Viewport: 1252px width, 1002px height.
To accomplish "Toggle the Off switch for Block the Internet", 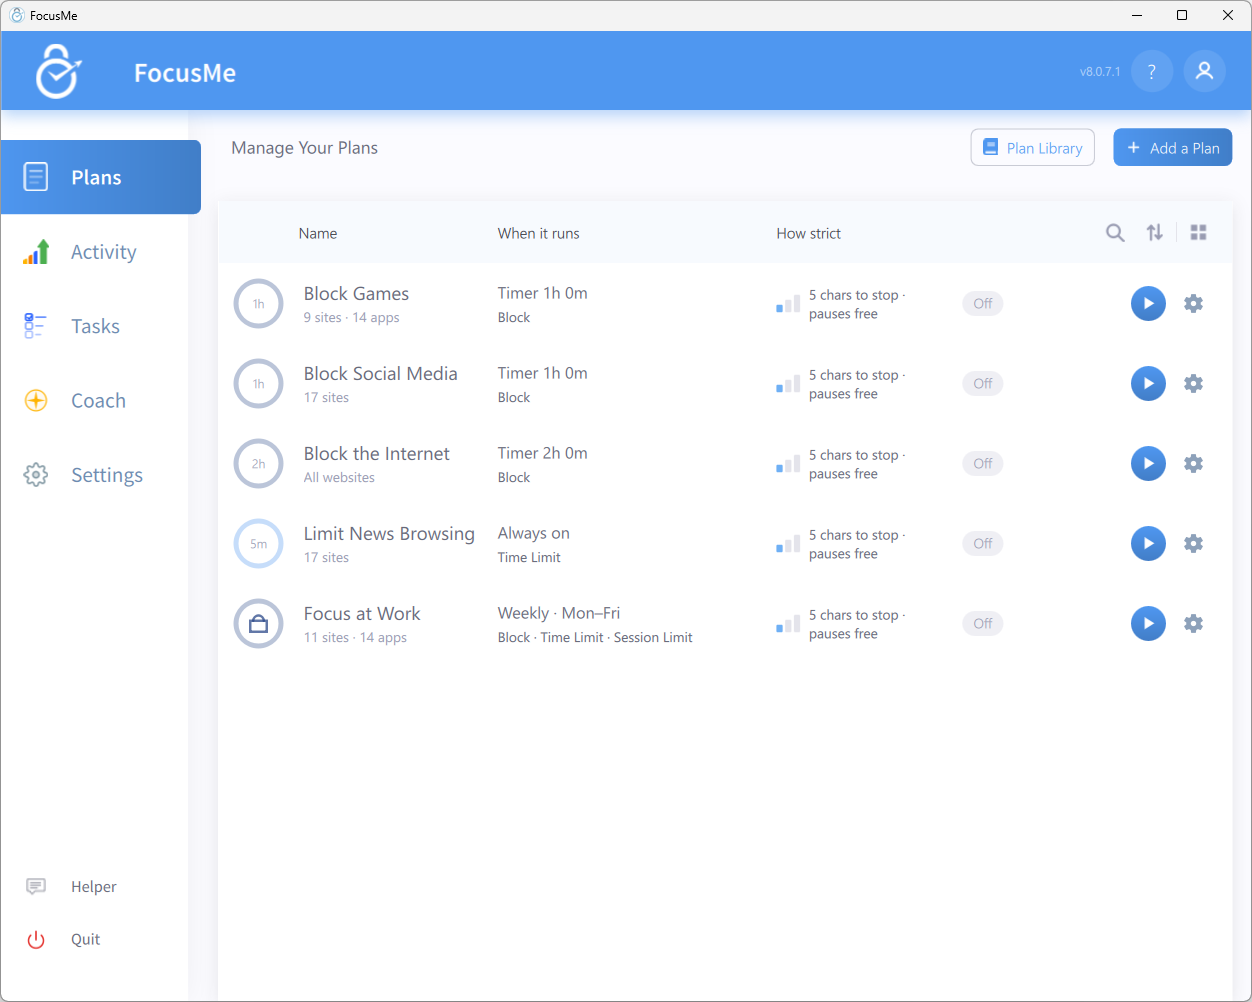I will point(983,463).
